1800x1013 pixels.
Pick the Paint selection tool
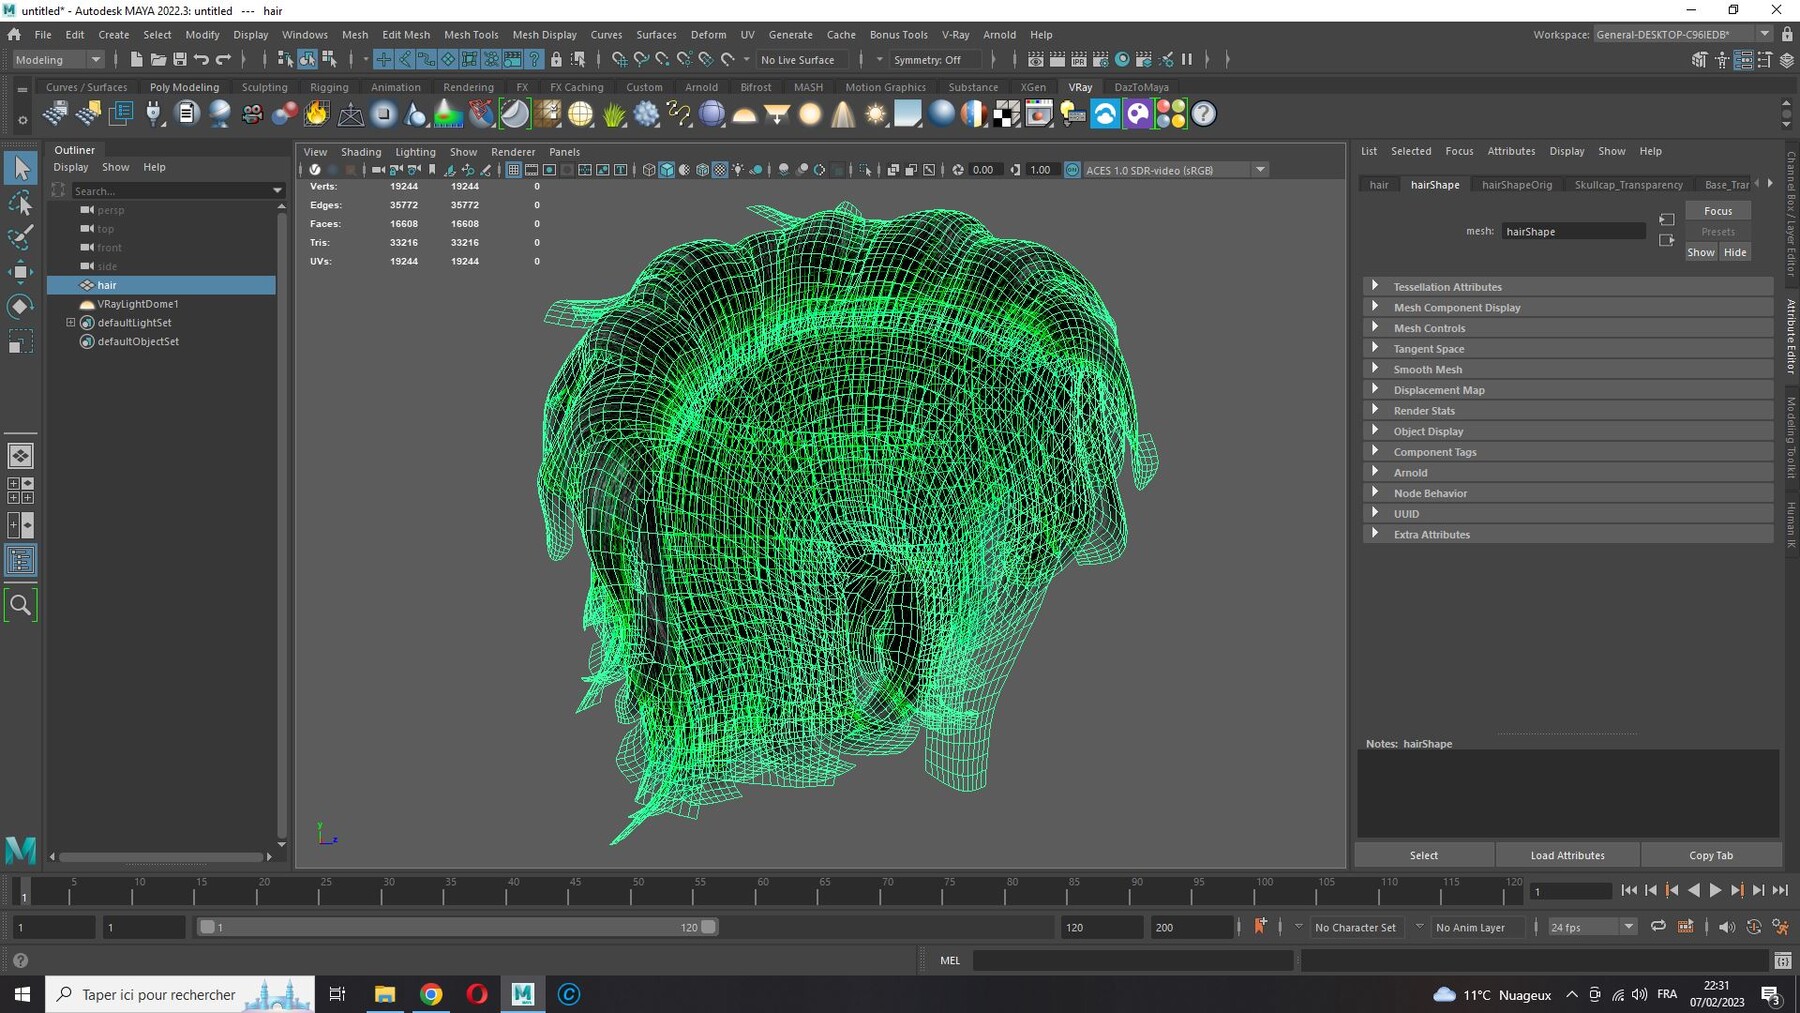[20, 237]
